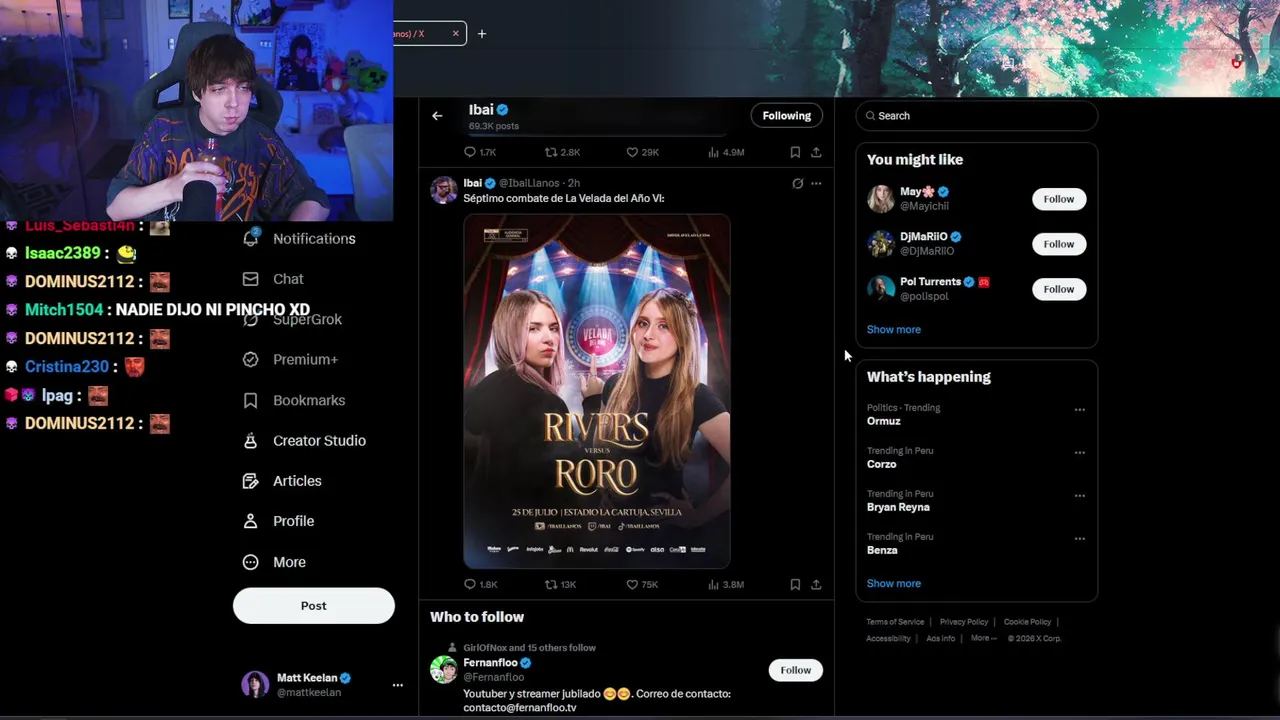1280x720 pixels.
Task: Open the Cookie Policy link
Action: tap(1027, 622)
